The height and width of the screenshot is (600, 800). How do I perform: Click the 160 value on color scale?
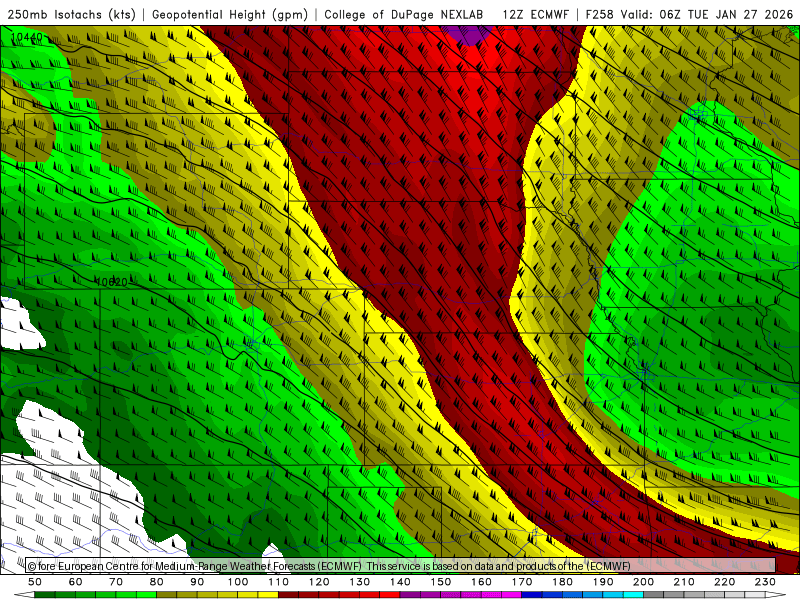[x=481, y=582]
